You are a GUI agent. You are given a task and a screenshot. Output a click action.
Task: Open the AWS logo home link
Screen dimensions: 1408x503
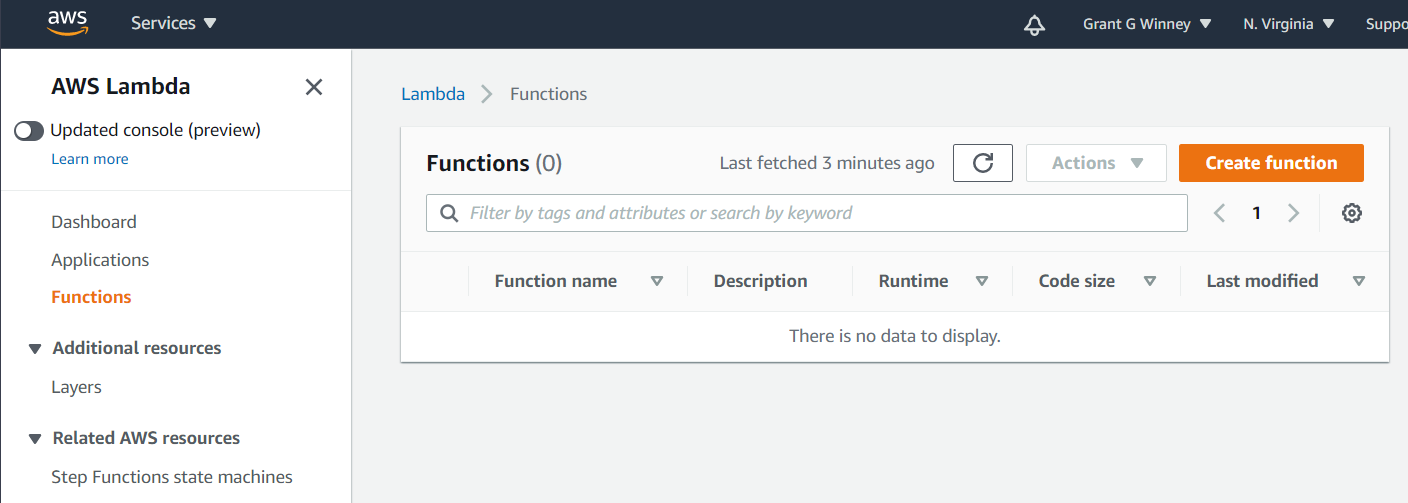pyautogui.click(x=68, y=23)
